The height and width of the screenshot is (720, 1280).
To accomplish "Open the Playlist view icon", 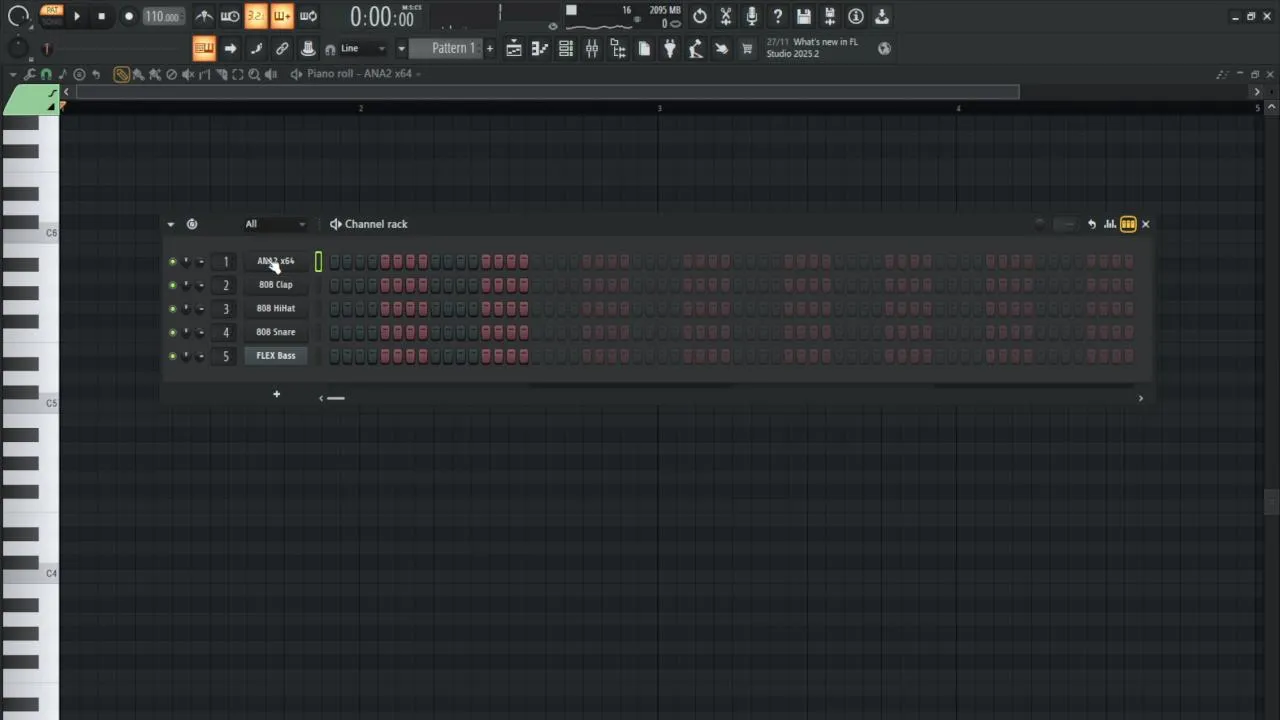I will click(514, 48).
